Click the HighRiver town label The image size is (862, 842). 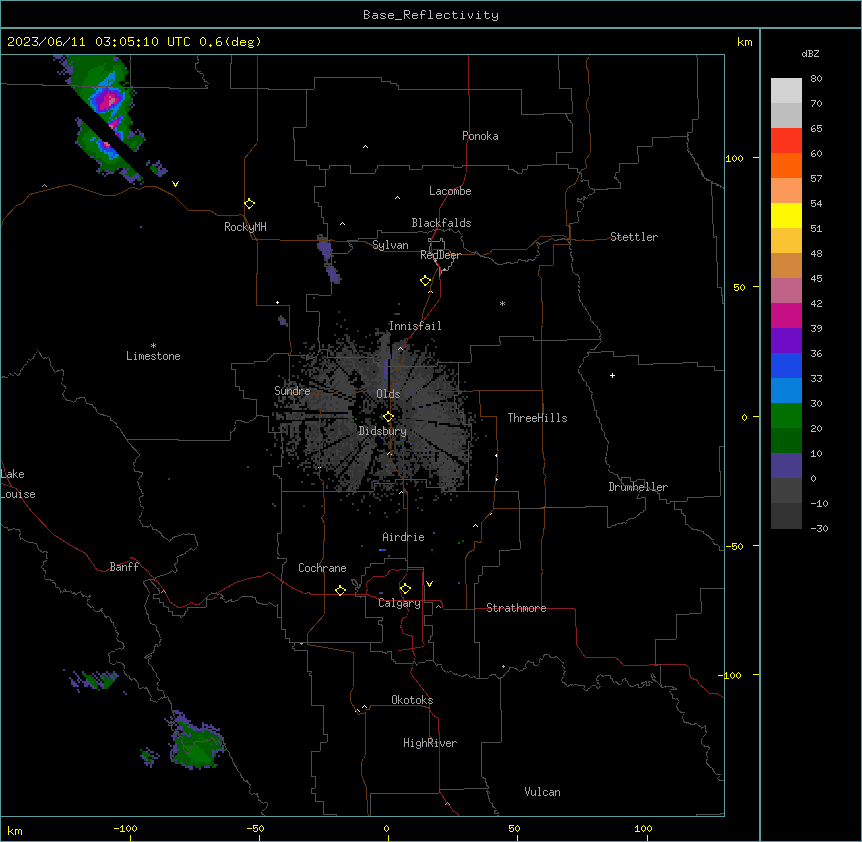coord(429,743)
